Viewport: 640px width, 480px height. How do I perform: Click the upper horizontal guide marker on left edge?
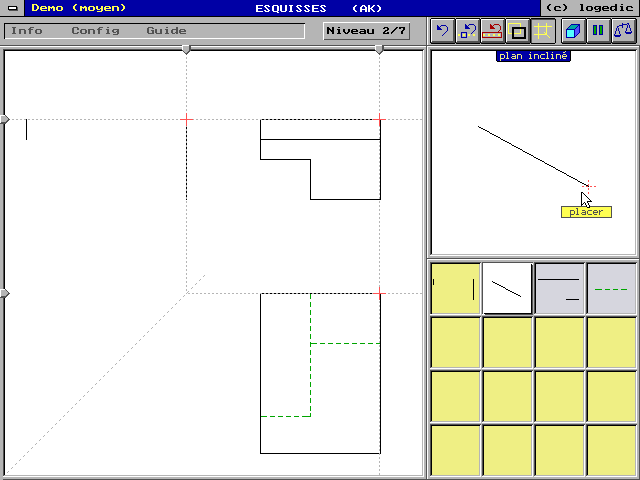(x=5, y=120)
